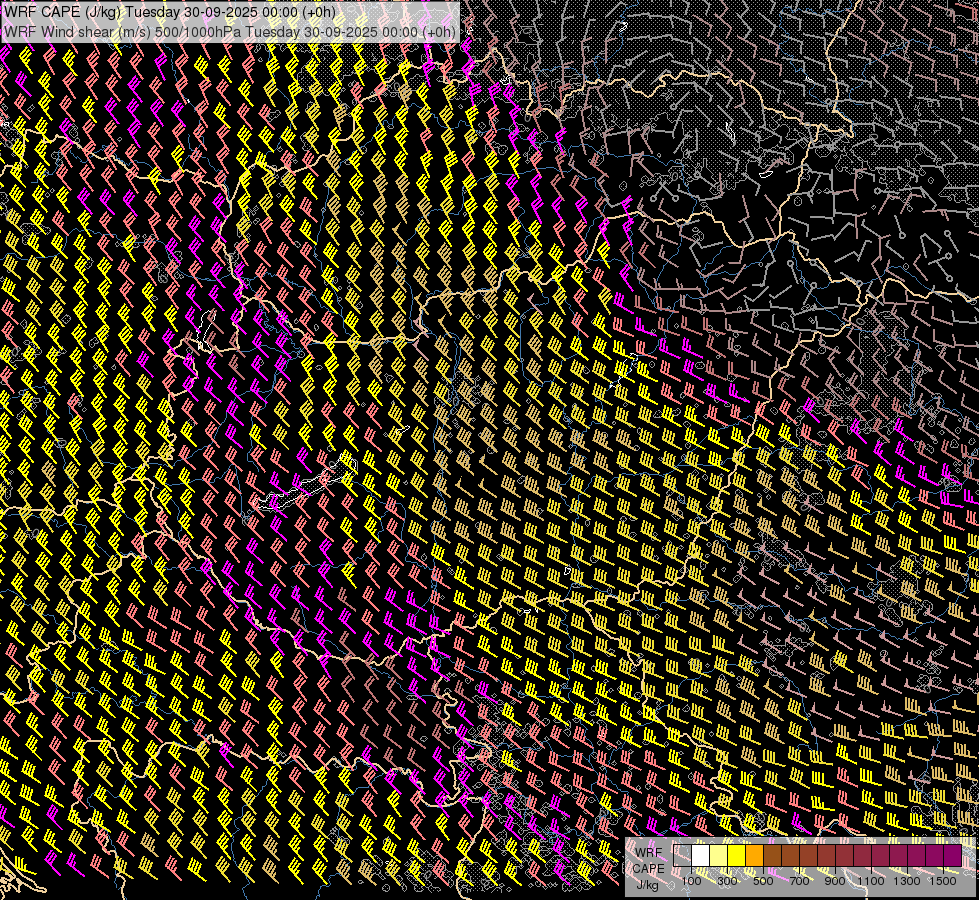The width and height of the screenshot is (979, 900).
Task: Click the WRF text in legend box
Action: tap(648, 851)
